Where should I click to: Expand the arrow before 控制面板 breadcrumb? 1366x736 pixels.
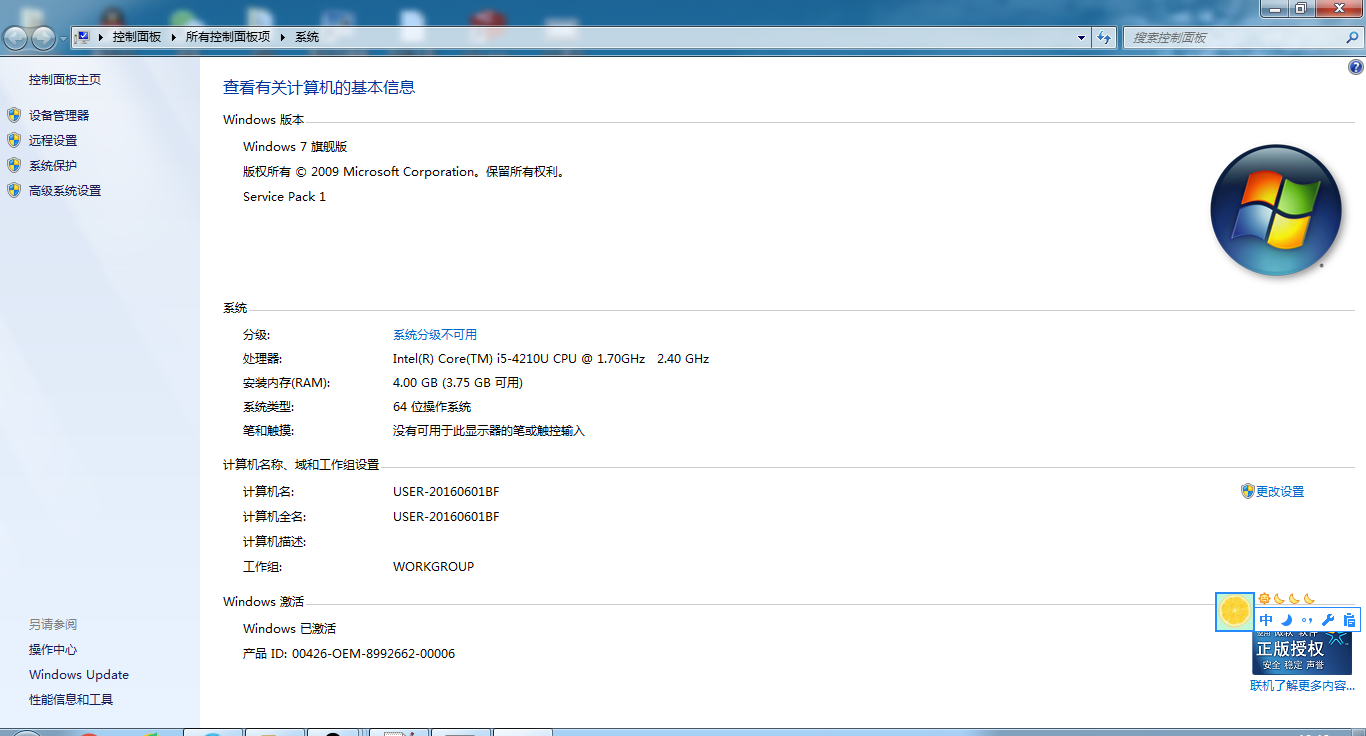tap(101, 37)
